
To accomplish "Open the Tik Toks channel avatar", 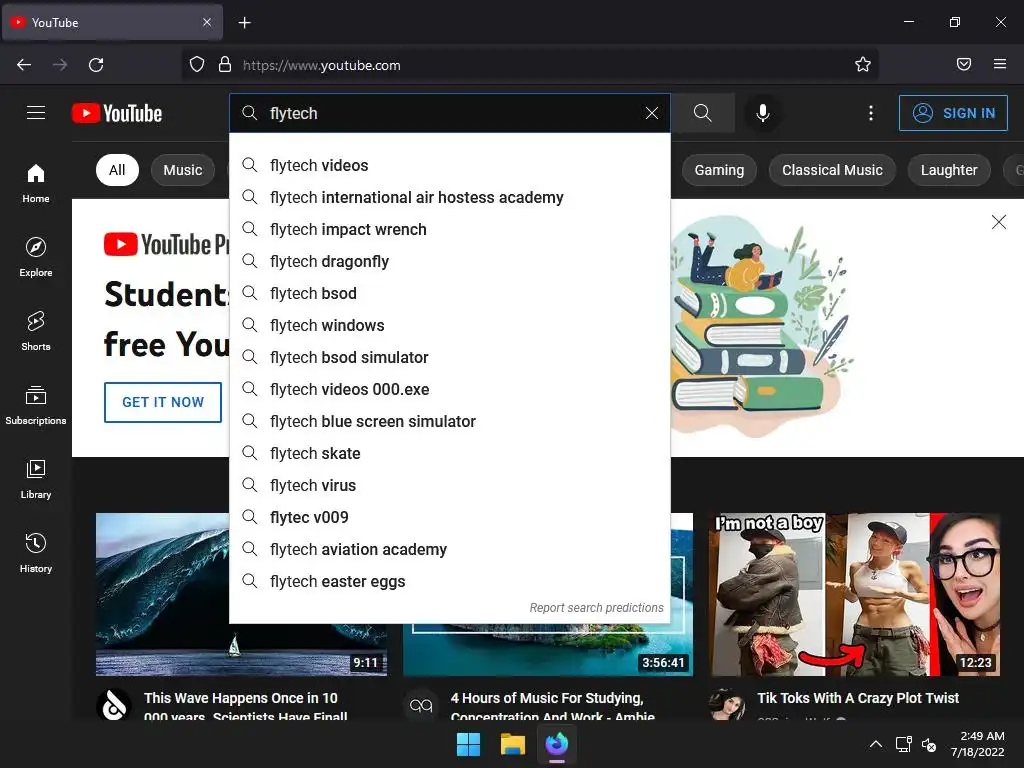I will click(x=727, y=705).
